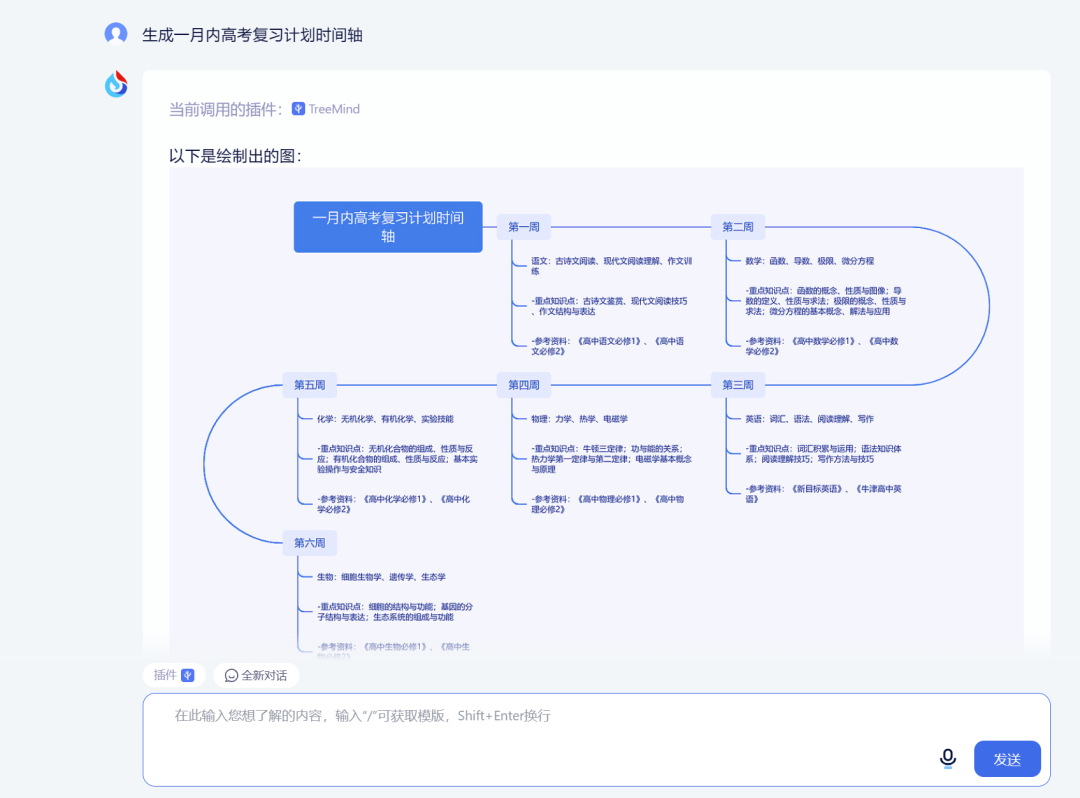This screenshot has width=1080, height=798.
Task: Click 参考资料《新目标英语》 entry
Action: [823, 494]
